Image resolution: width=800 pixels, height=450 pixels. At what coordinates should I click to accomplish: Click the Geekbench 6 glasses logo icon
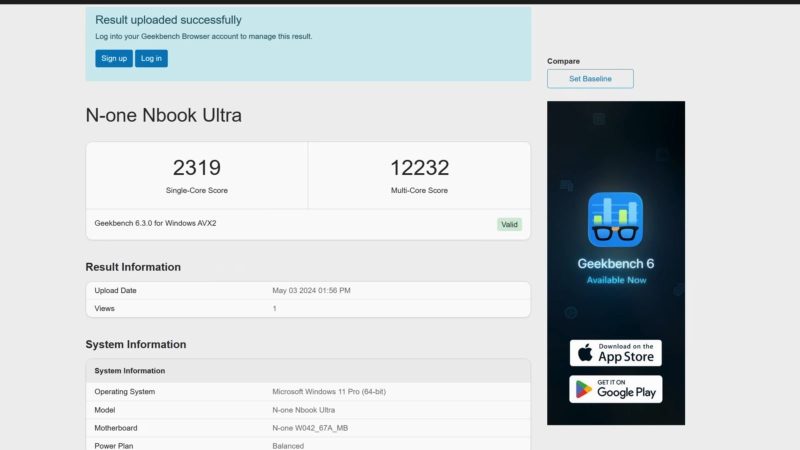(x=615, y=220)
